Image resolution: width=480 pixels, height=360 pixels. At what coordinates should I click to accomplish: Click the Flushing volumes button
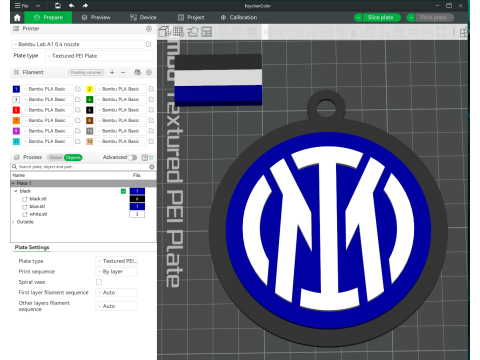click(86, 72)
